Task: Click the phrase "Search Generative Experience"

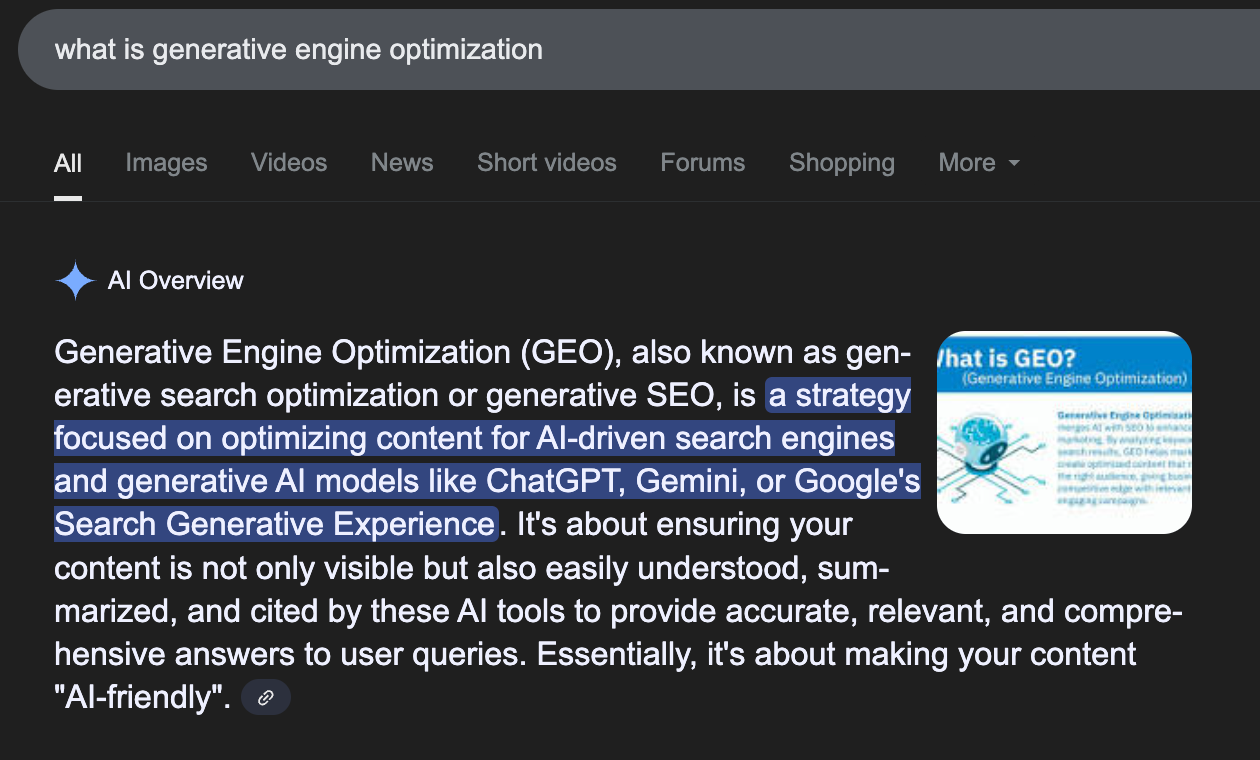Action: 275,523
